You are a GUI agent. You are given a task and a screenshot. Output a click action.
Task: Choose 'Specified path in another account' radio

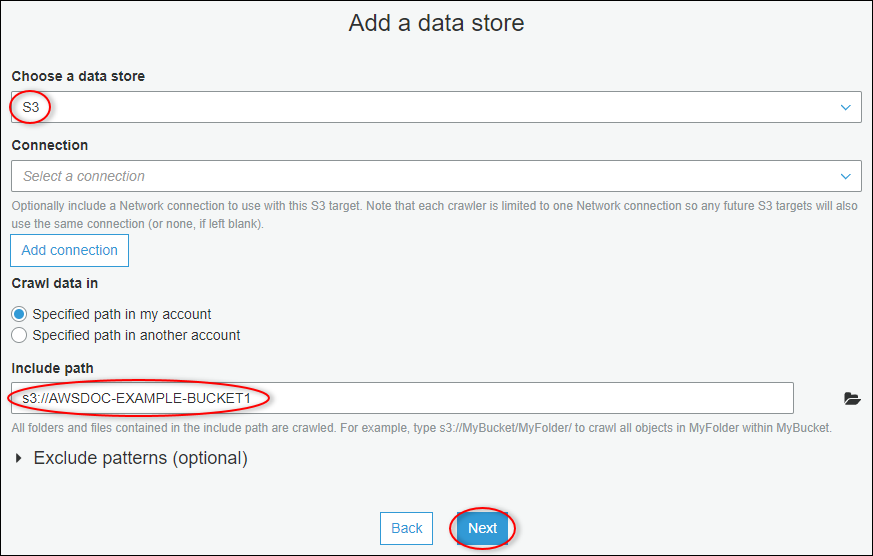click(19, 335)
